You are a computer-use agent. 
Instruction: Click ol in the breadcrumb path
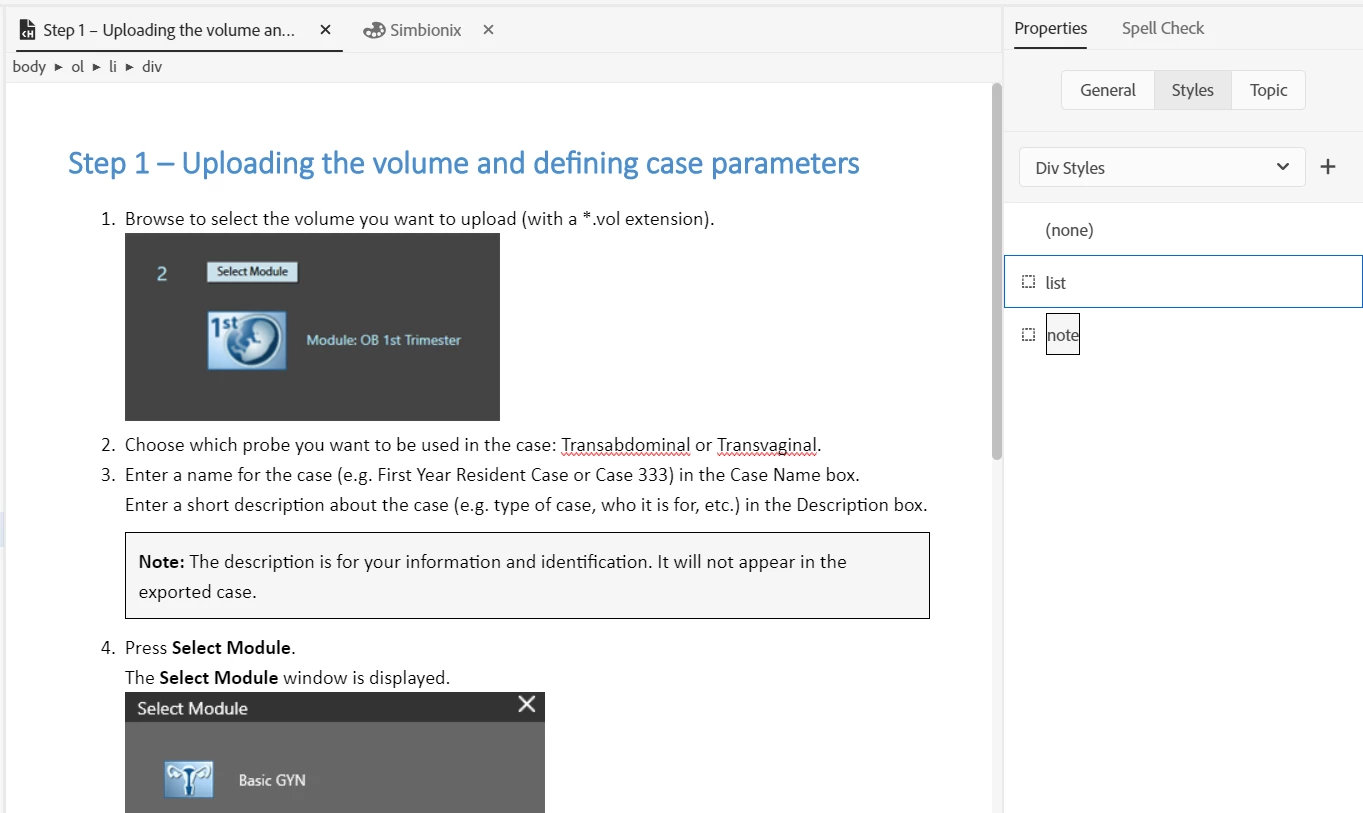(77, 67)
